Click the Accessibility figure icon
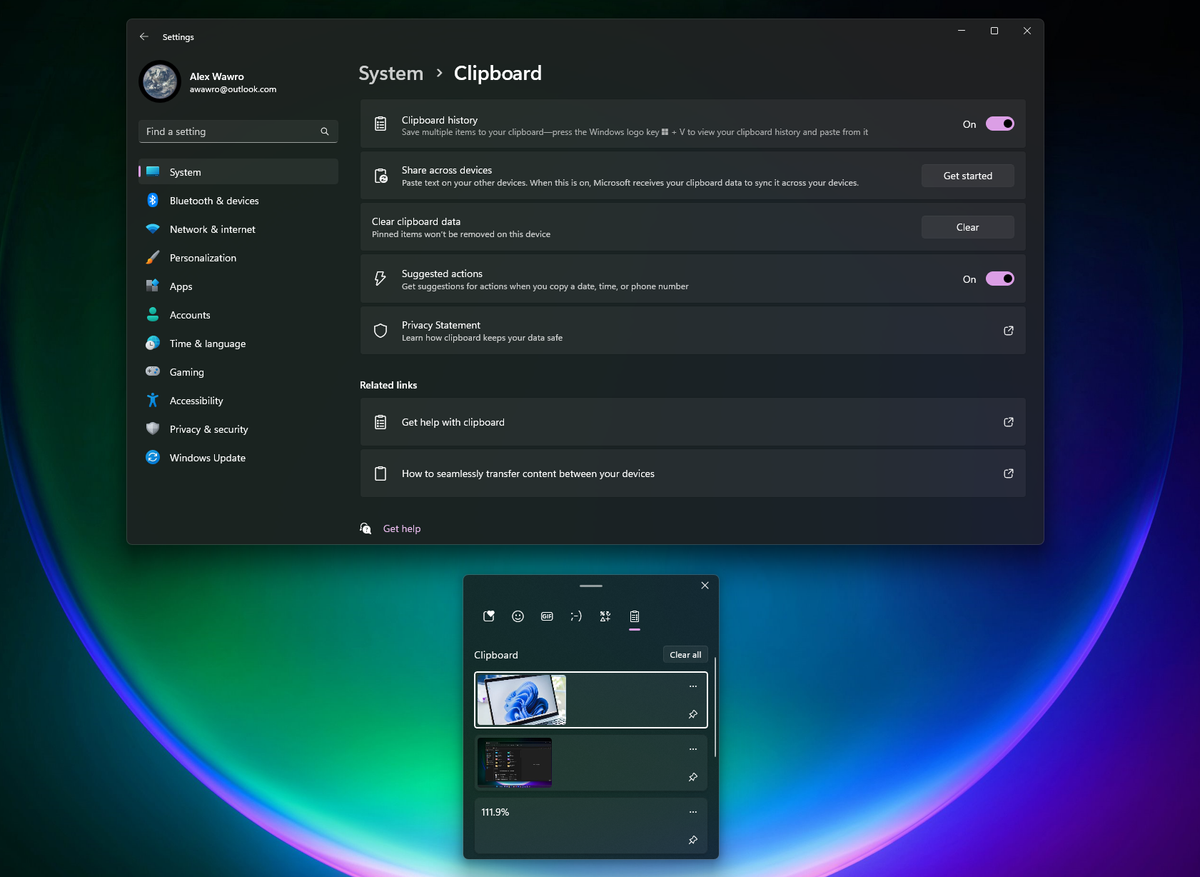Image resolution: width=1200 pixels, height=877 pixels. (152, 400)
